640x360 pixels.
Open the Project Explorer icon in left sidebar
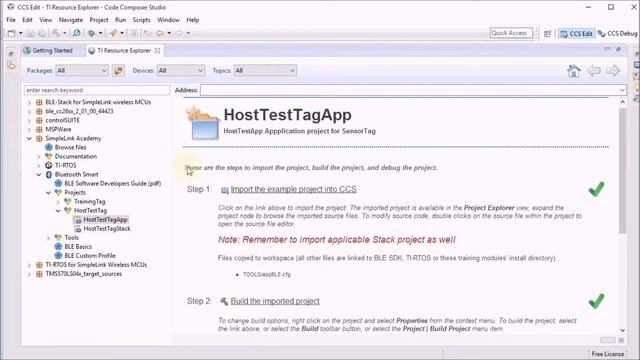coord(11,65)
